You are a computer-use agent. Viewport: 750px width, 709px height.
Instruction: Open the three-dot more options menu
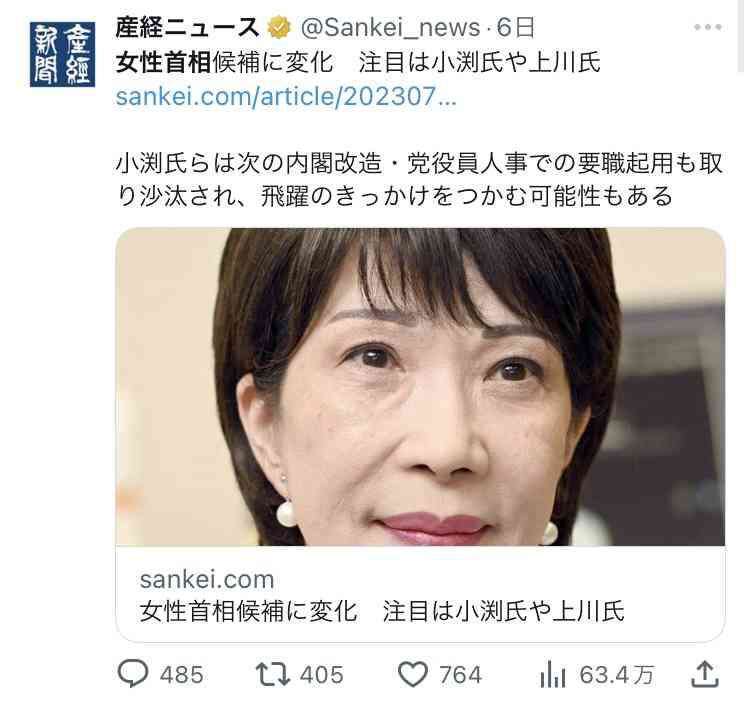coord(707,27)
